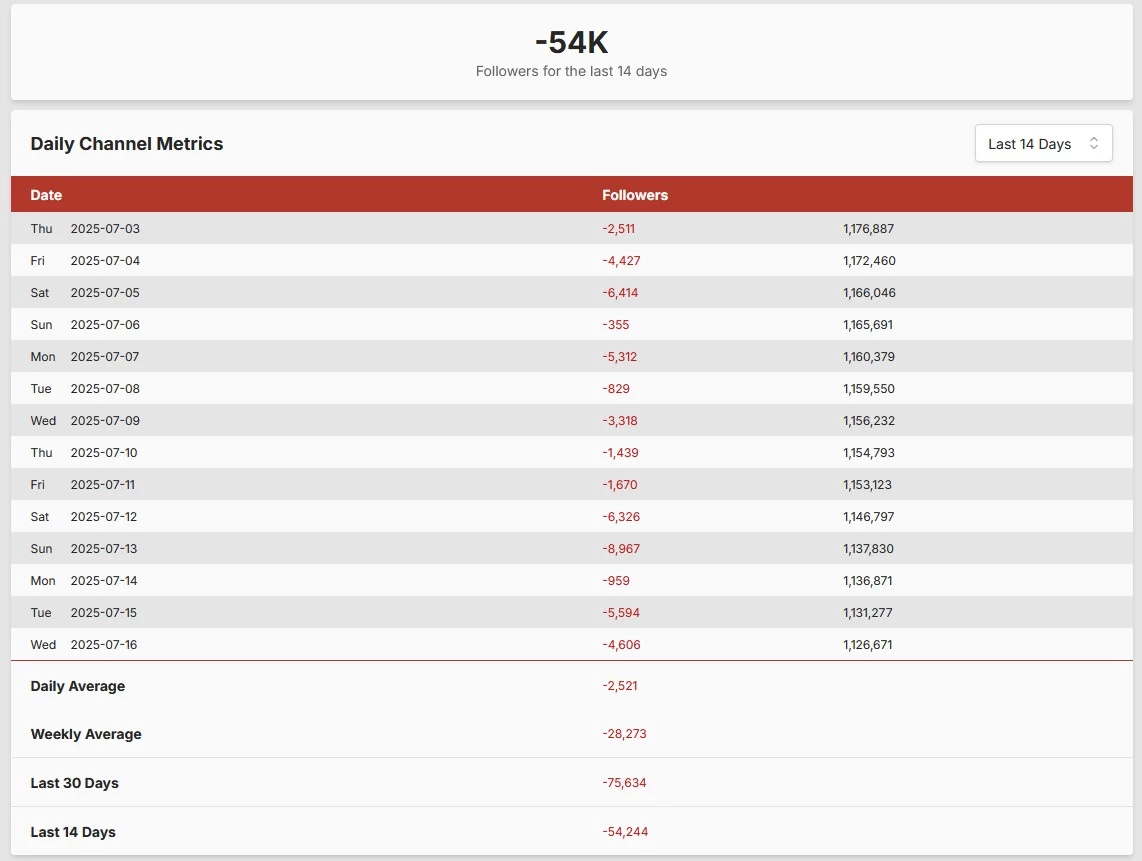Select date 2025-07-16 row
This screenshot has height=861, width=1142.
click(572, 645)
